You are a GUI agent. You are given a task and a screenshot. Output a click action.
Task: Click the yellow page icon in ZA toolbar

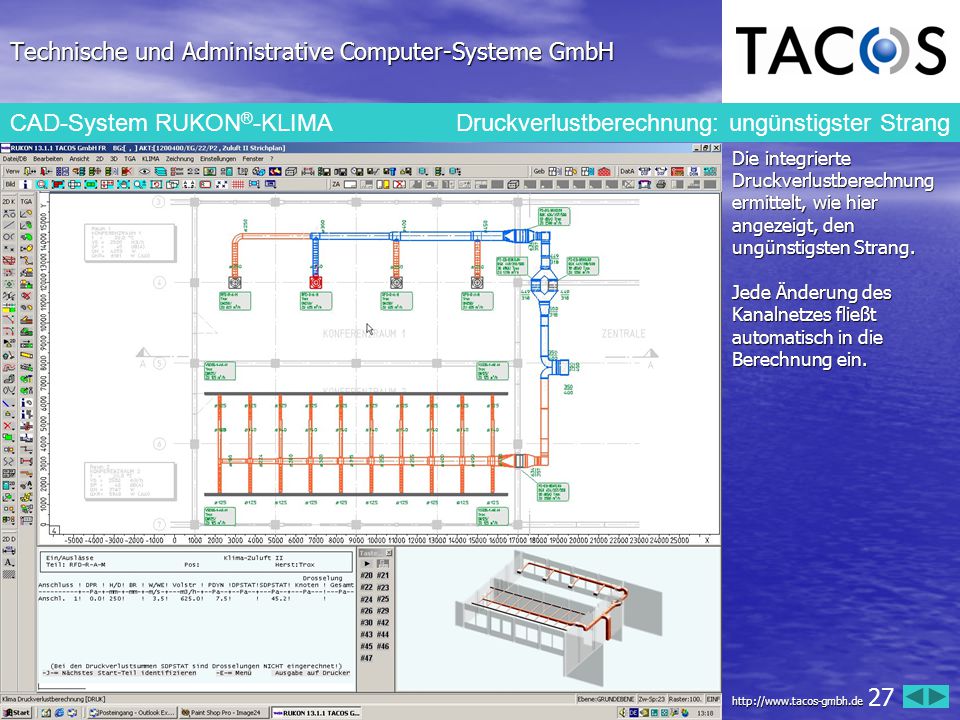pyautogui.click(x=383, y=184)
